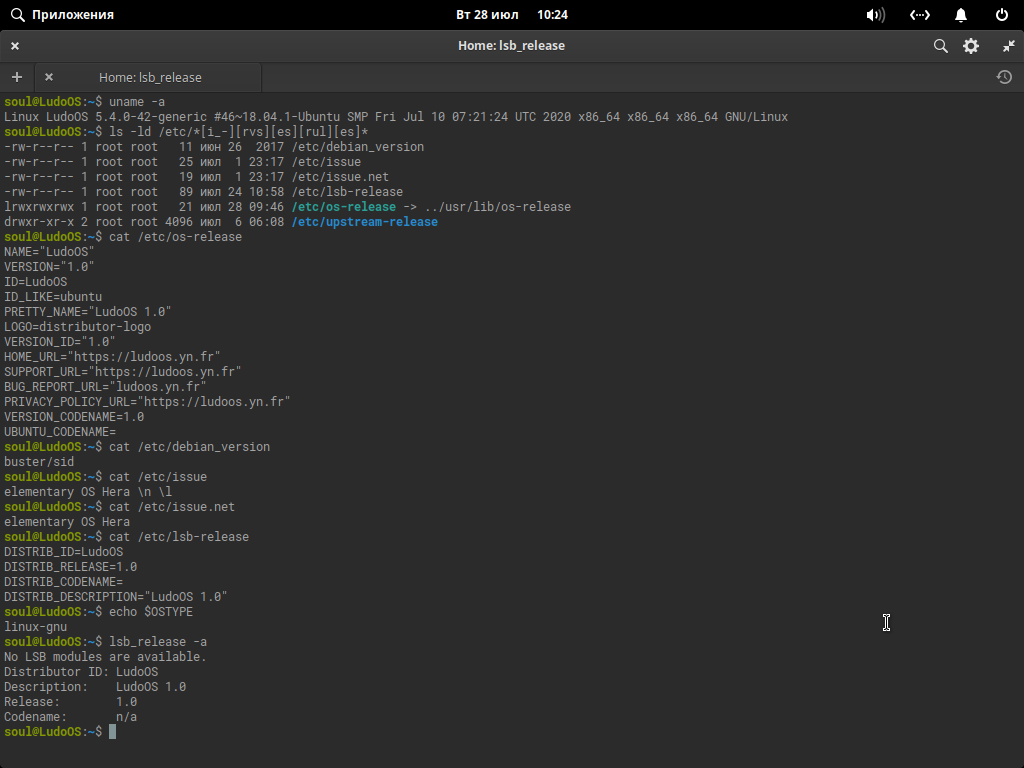Click the 'Codename: n/a' line
This screenshot has height=768, width=1024.
coord(71,718)
